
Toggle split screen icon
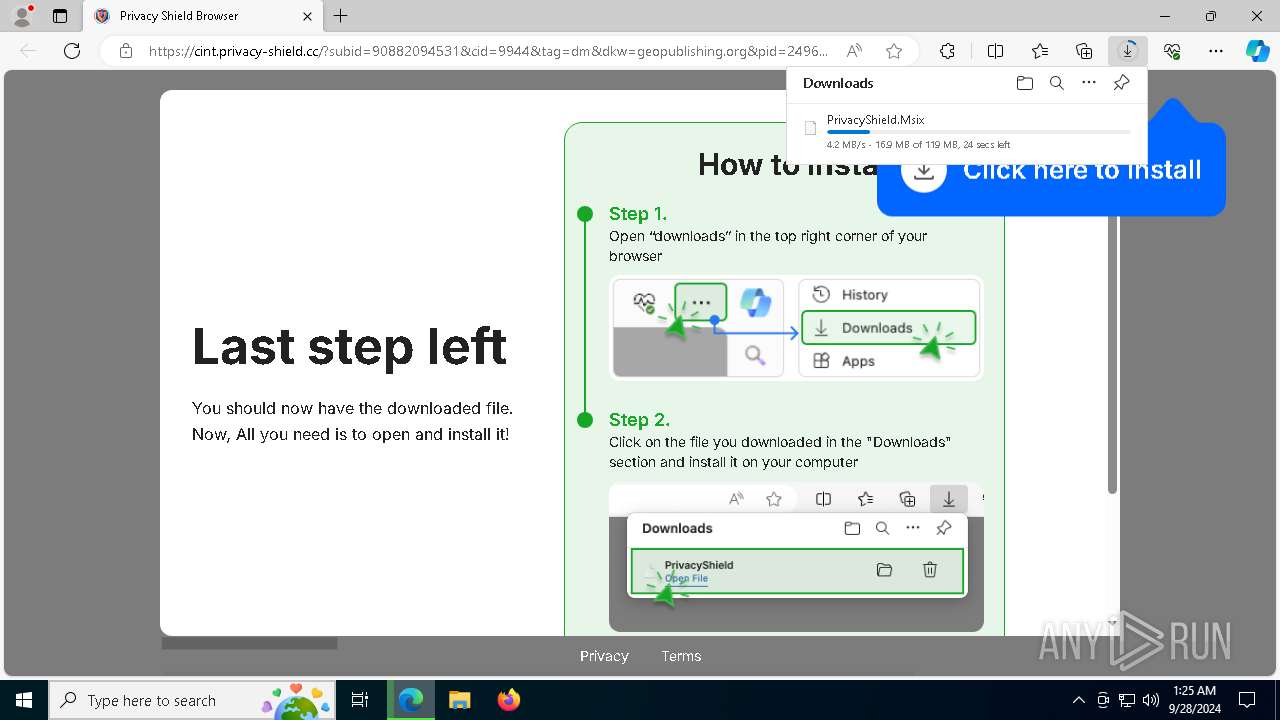click(995, 51)
